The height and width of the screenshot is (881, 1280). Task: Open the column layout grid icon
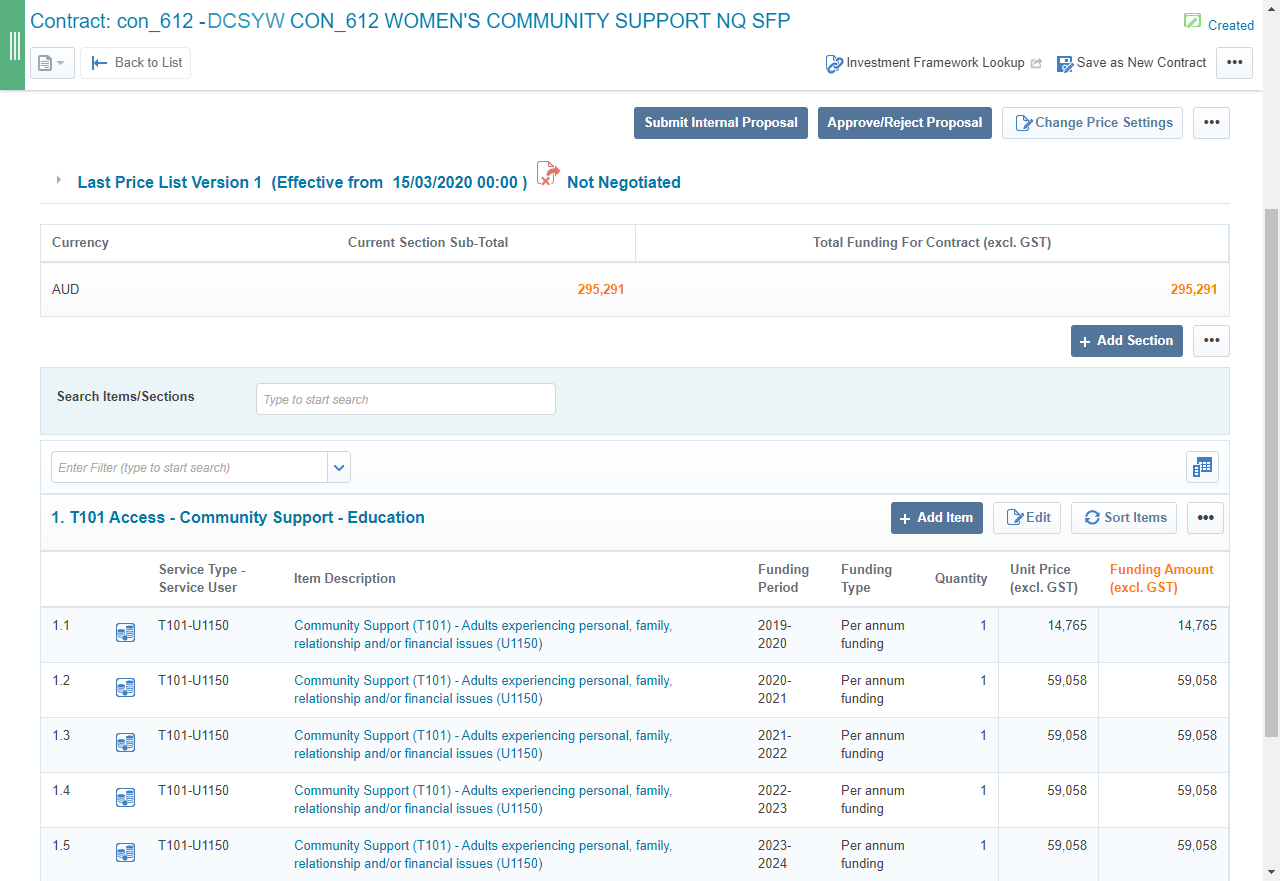pyautogui.click(x=1202, y=467)
